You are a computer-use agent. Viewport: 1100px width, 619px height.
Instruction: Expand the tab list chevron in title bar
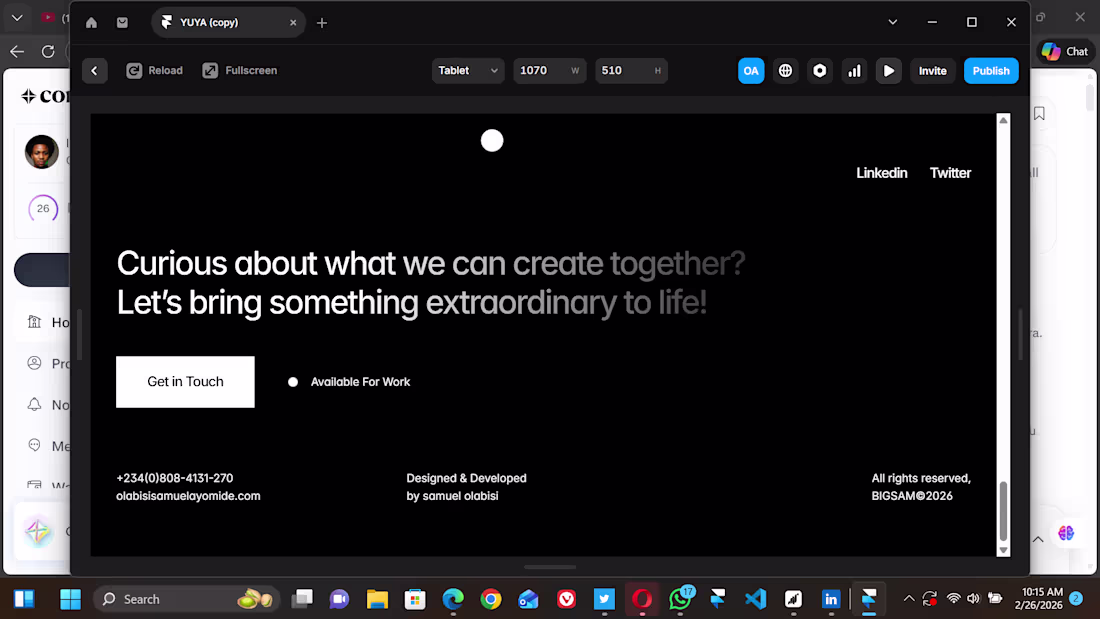(x=892, y=22)
